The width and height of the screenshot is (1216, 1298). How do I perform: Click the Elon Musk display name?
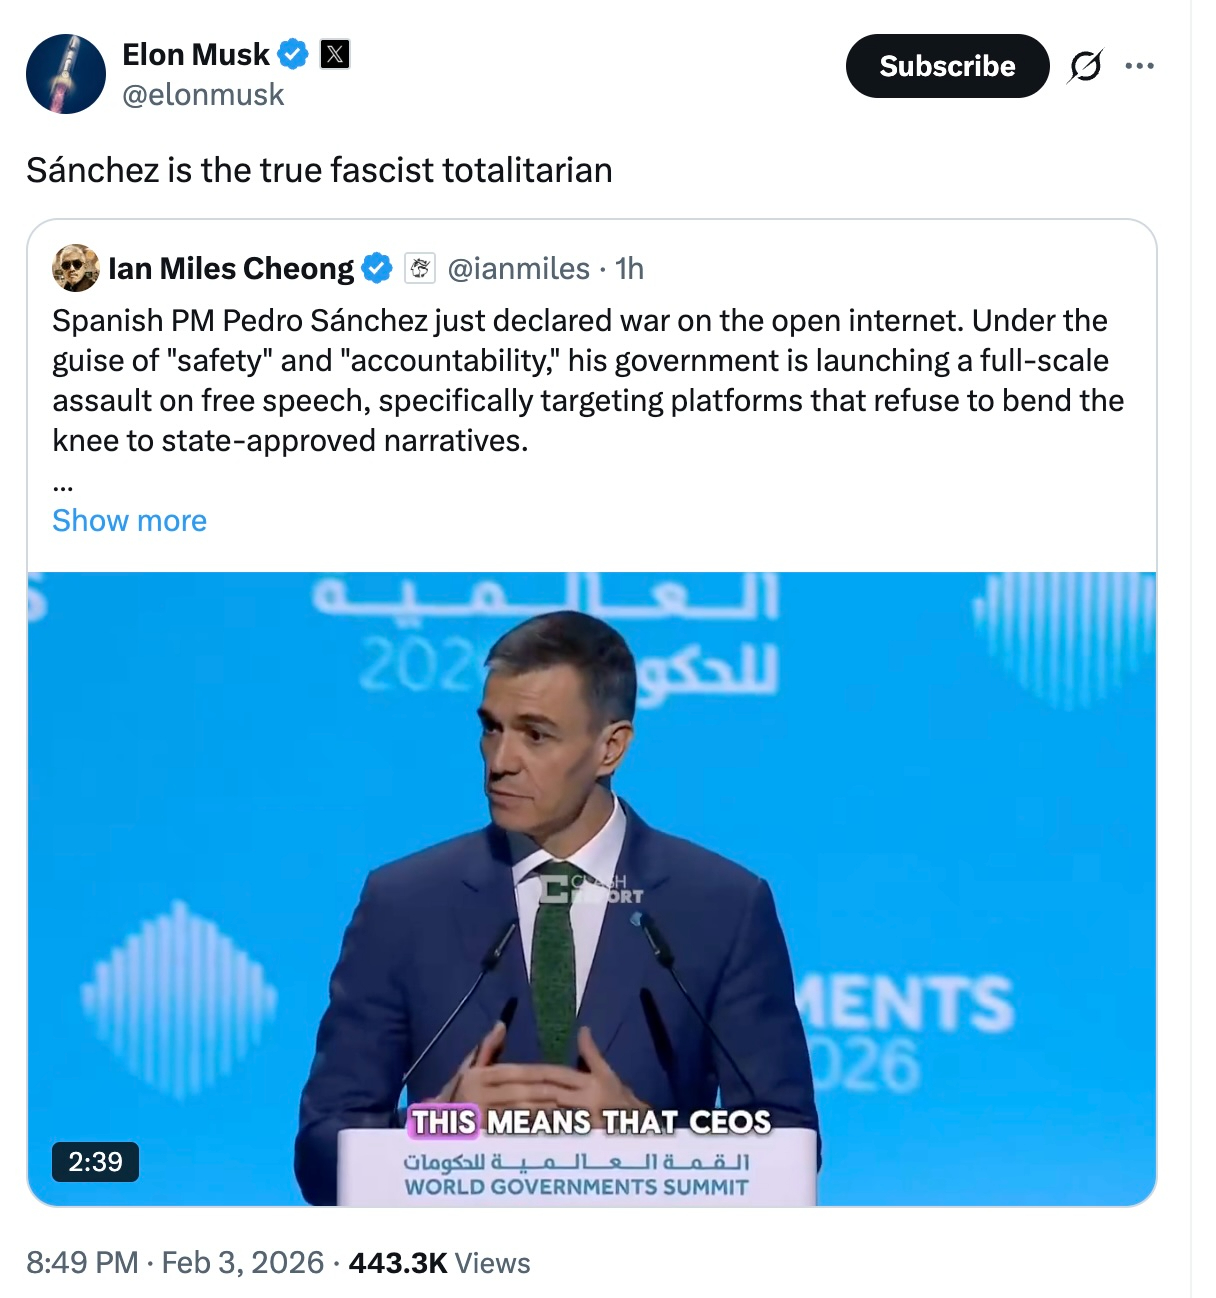(x=196, y=54)
